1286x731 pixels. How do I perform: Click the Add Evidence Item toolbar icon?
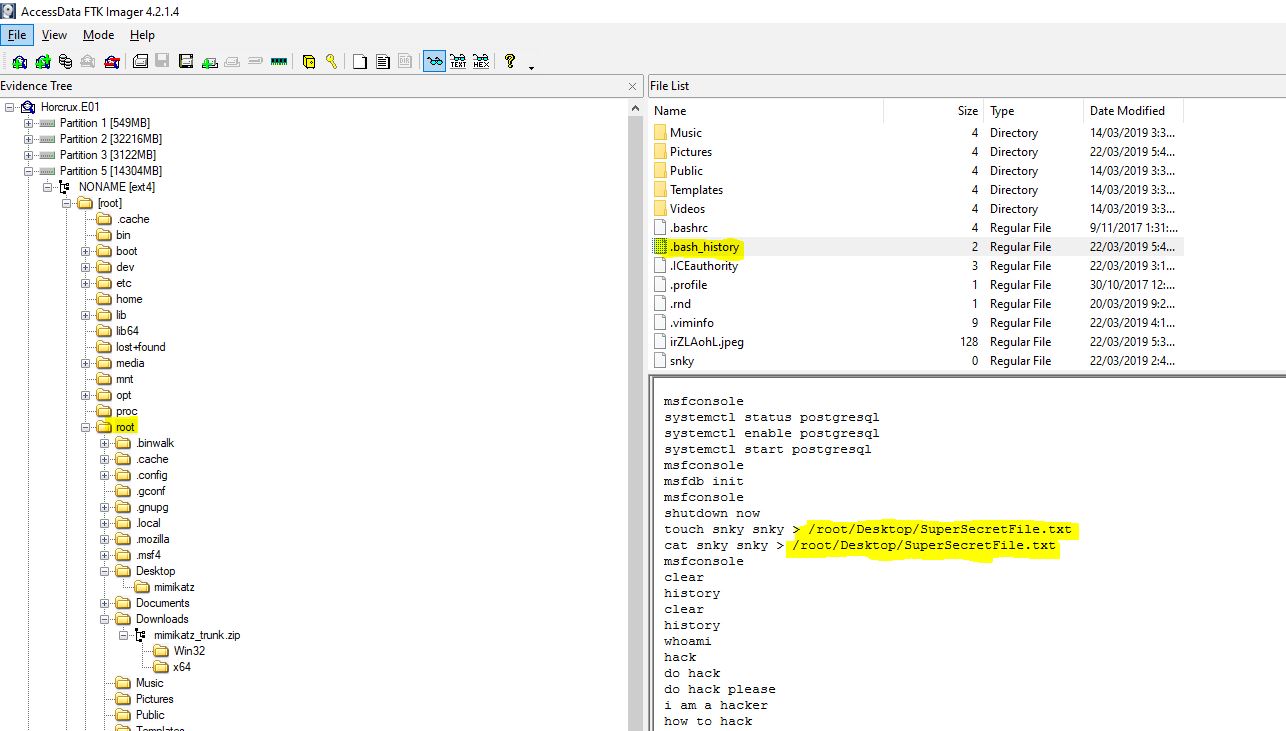[19, 61]
